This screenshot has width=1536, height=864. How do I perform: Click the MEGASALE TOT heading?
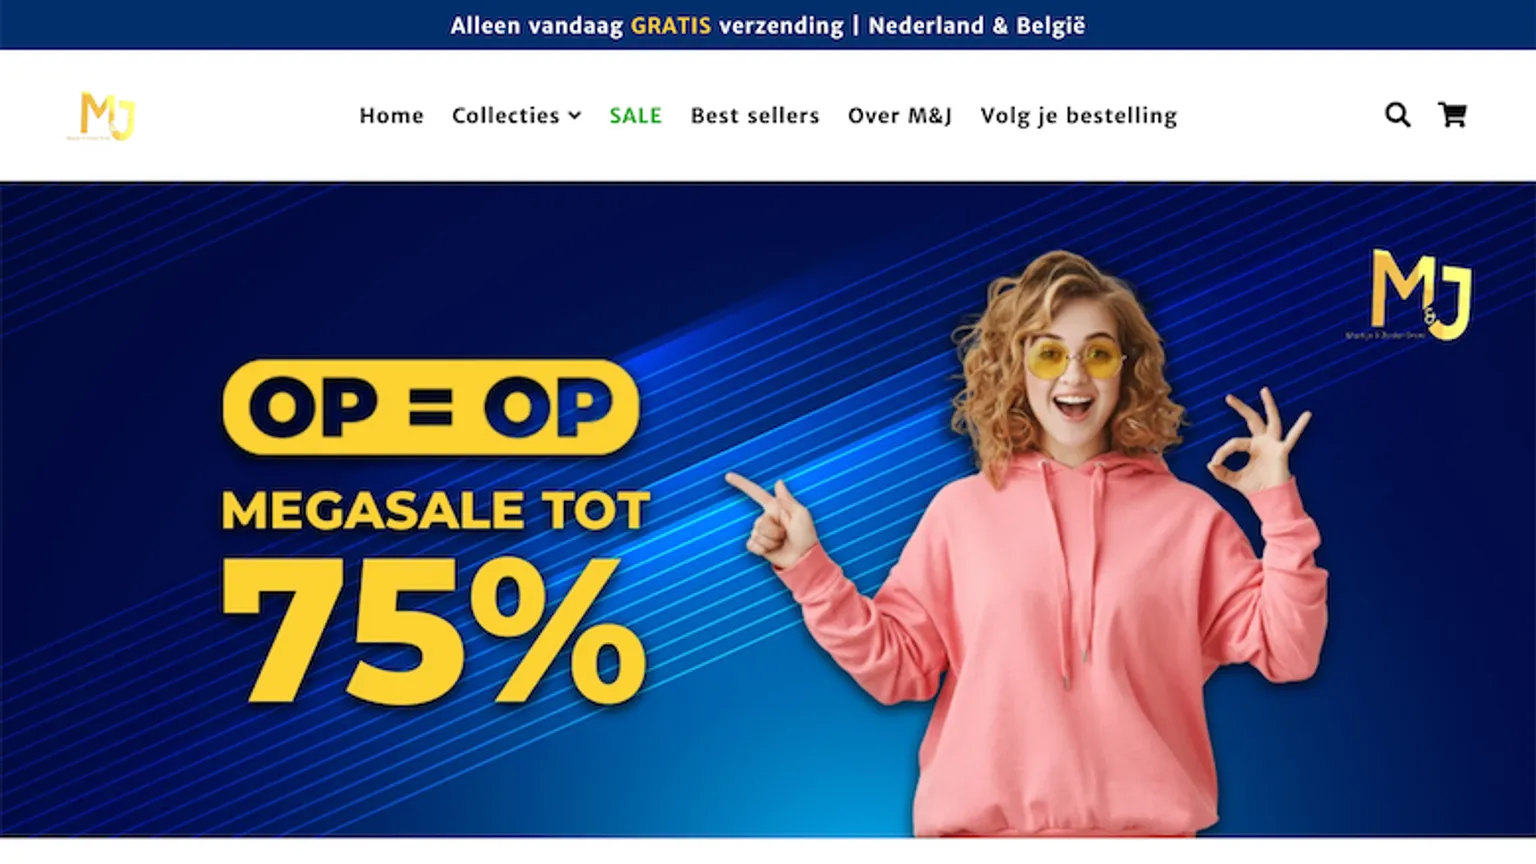(x=436, y=510)
